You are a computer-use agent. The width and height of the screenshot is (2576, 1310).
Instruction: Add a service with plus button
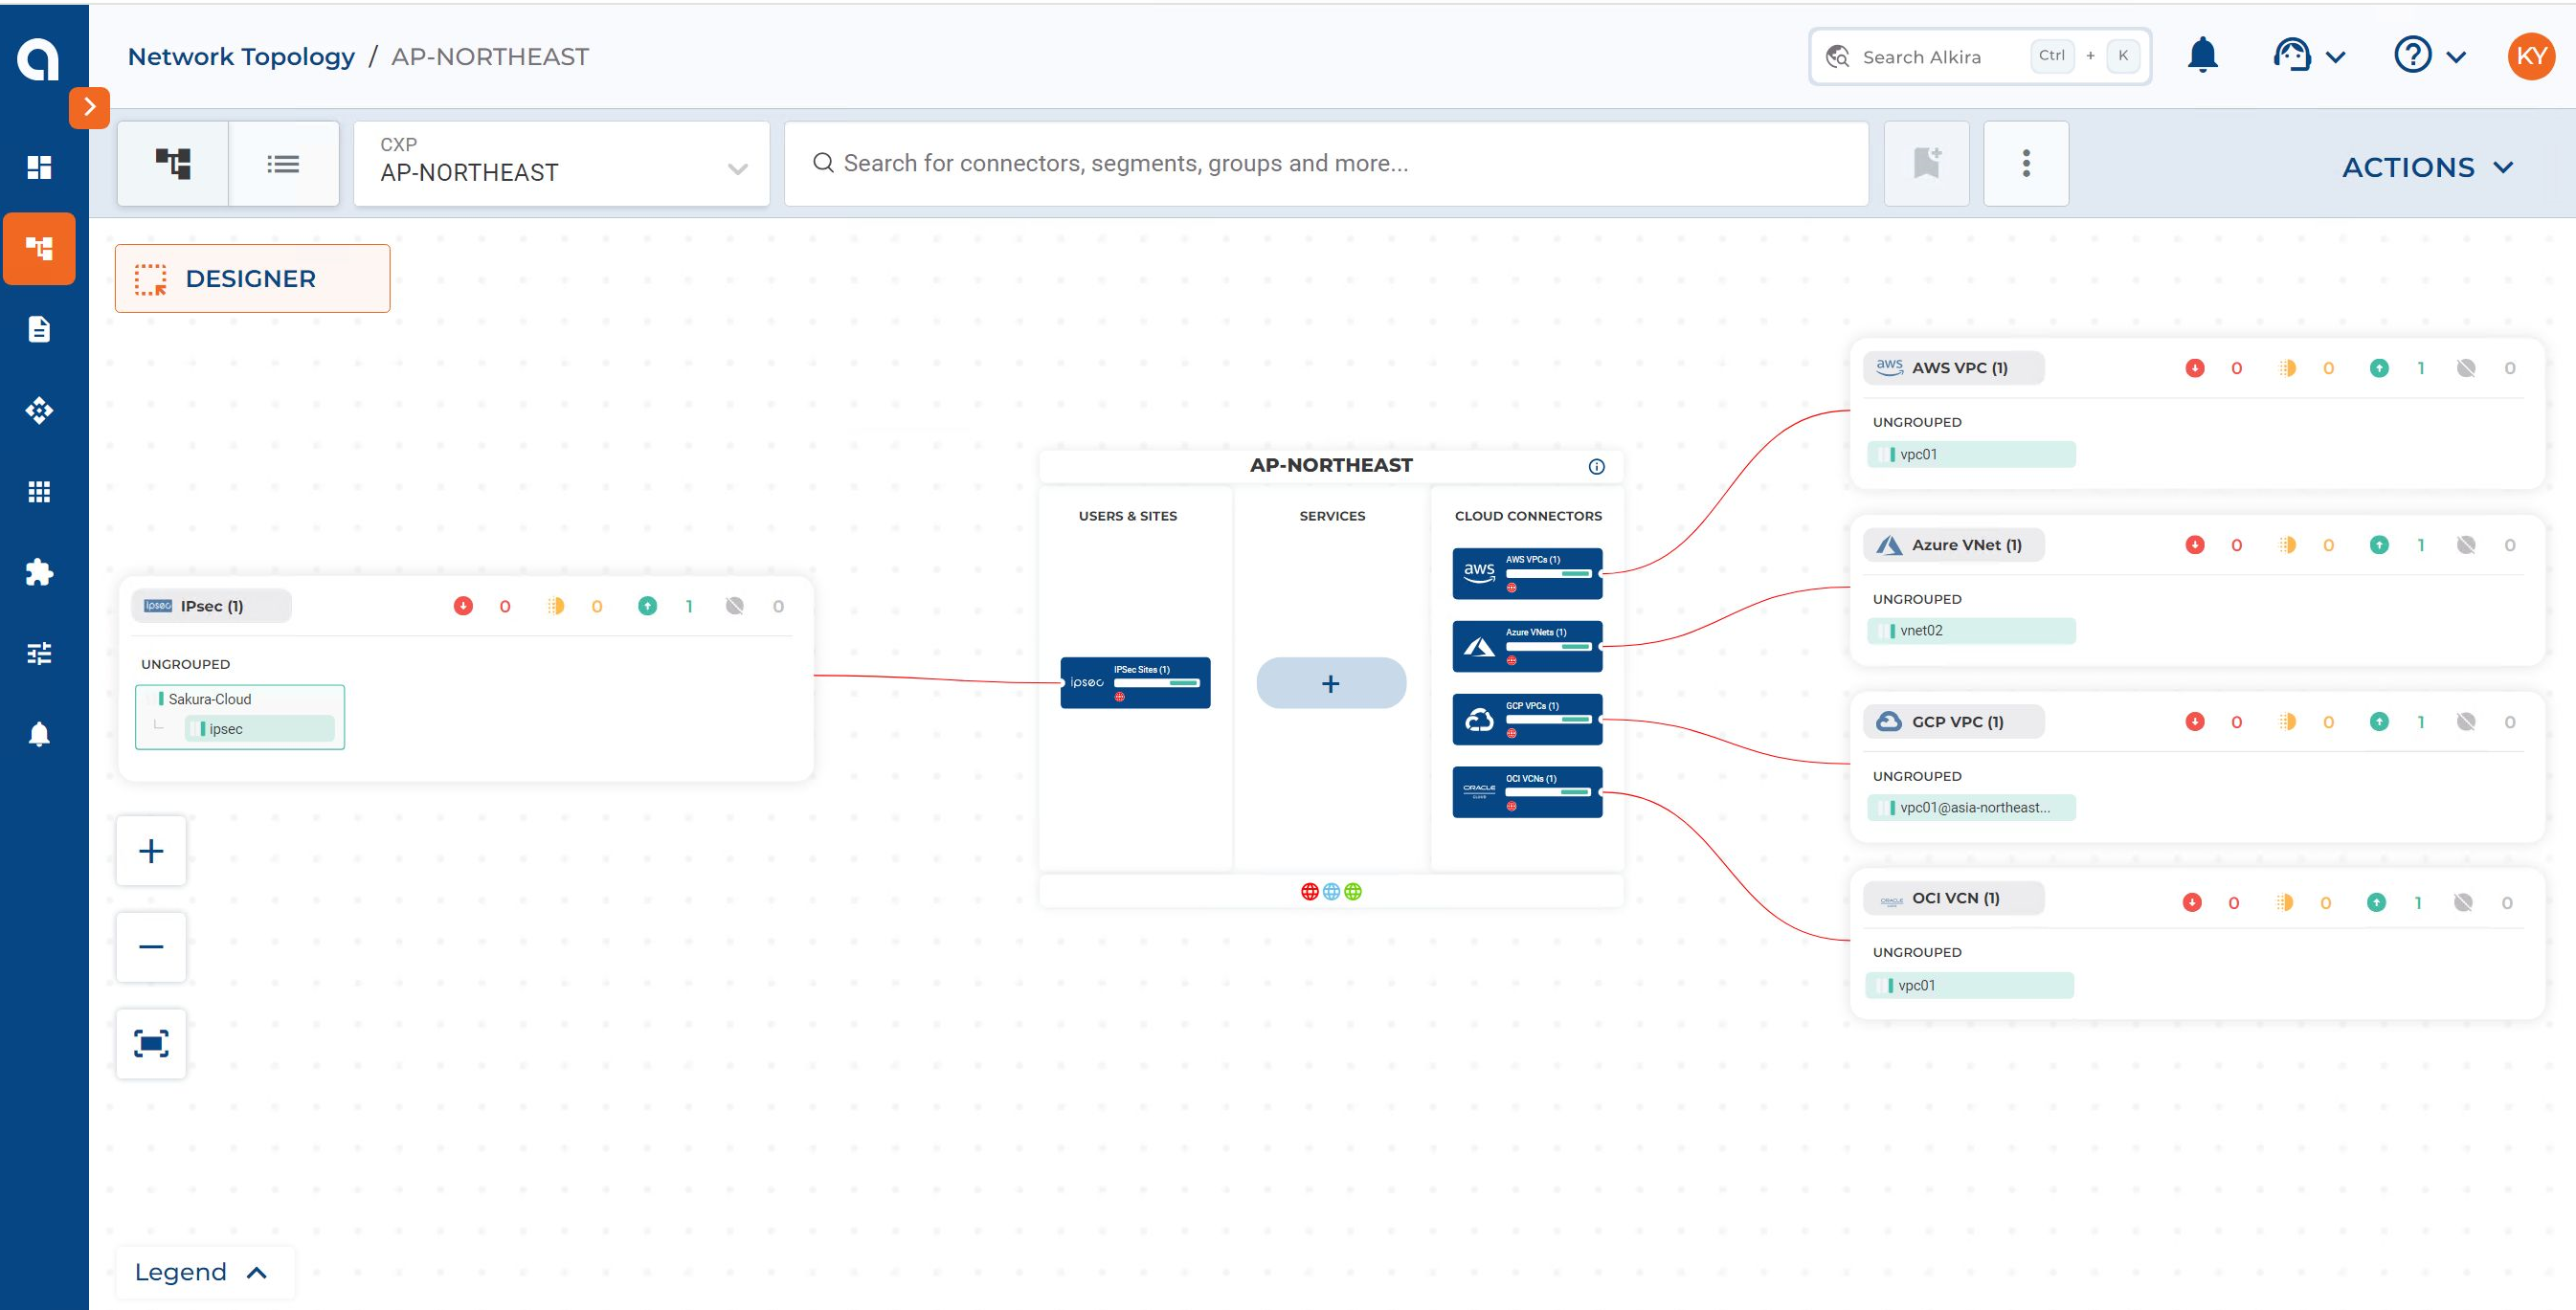1331,683
